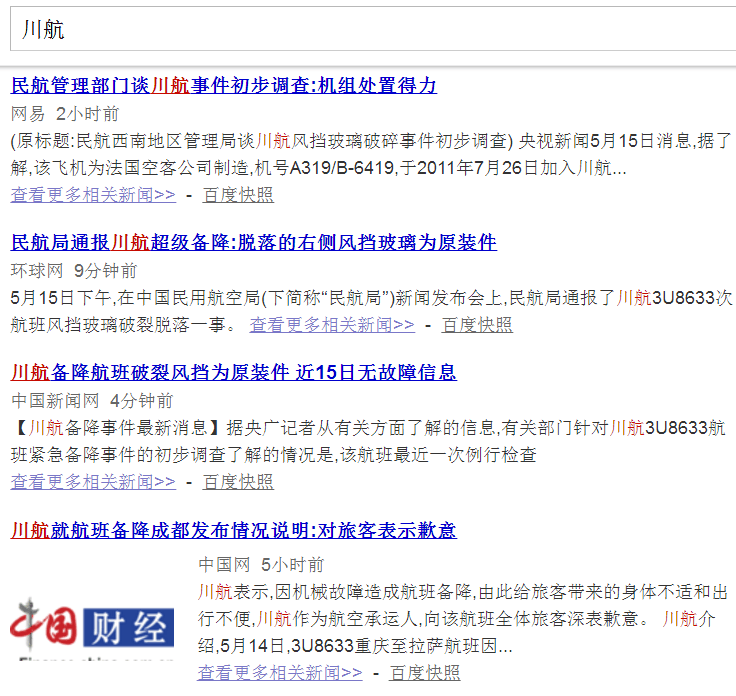736x696 pixels.
Task: Open headline 民航管理部门谈川航事件初步调查
Action: 223,85
